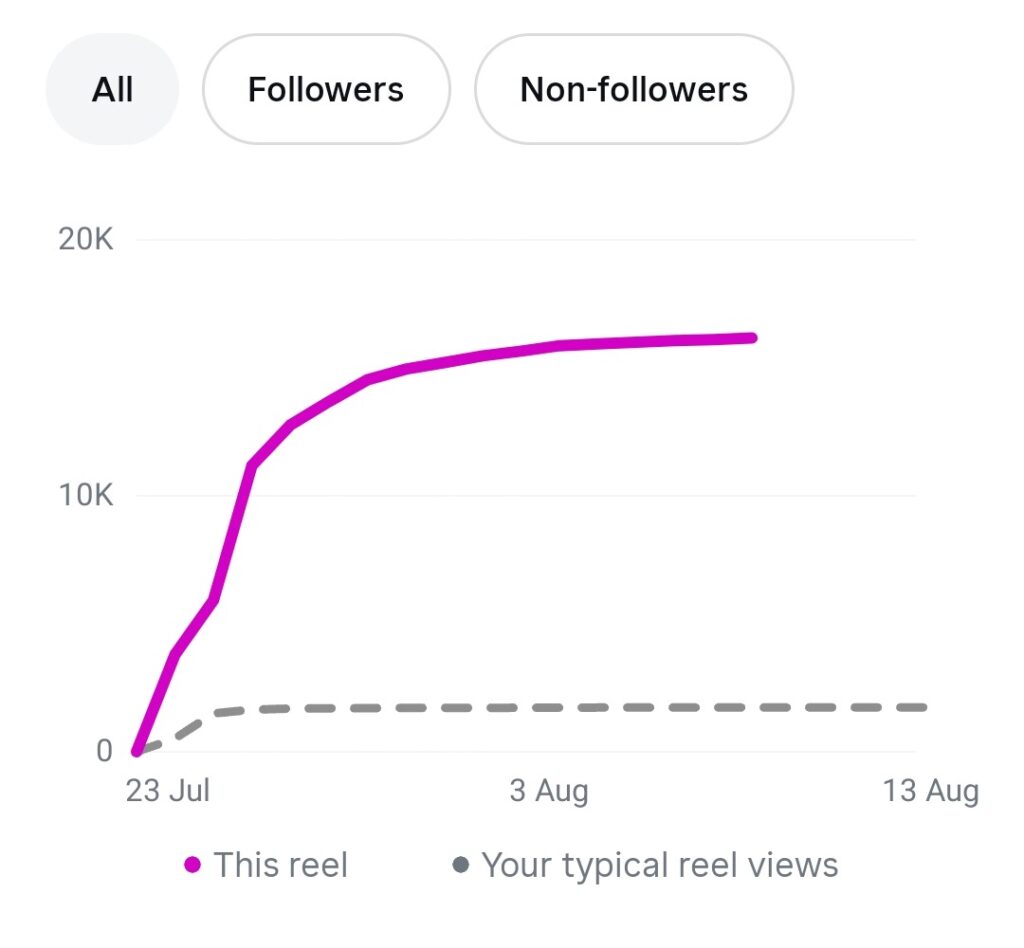The image size is (1024, 948).
Task: Click the magenta line's starting point at zero
Action: click(136, 751)
